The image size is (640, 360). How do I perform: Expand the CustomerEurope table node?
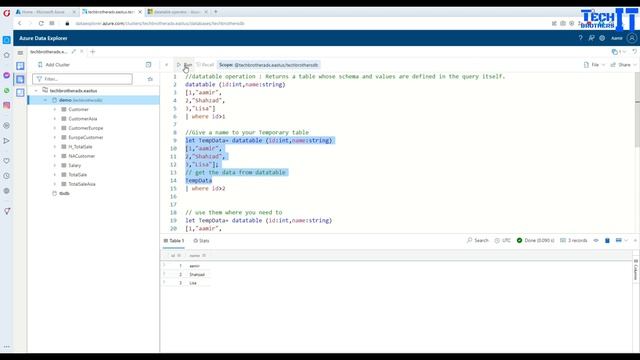tap(55, 128)
